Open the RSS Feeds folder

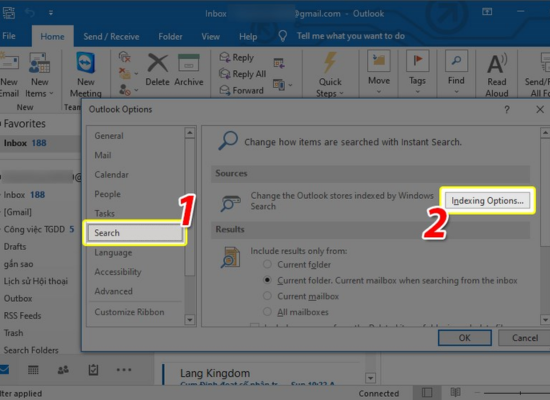22,315
